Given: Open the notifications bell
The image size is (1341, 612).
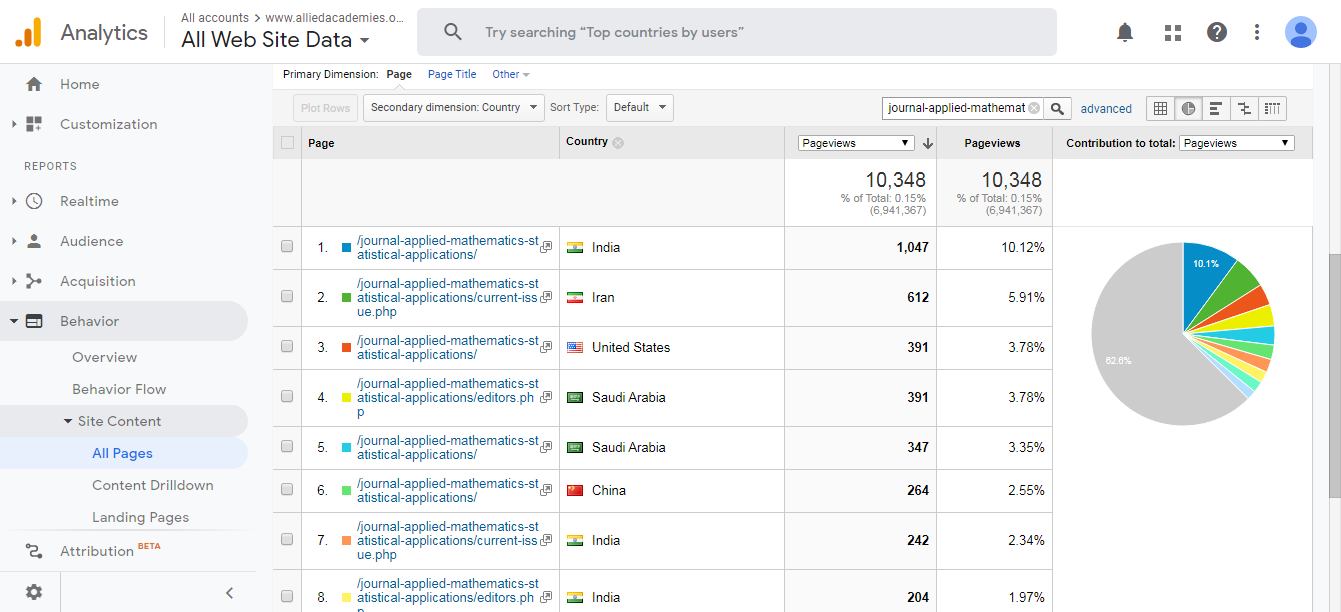Looking at the screenshot, I should (1125, 32).
